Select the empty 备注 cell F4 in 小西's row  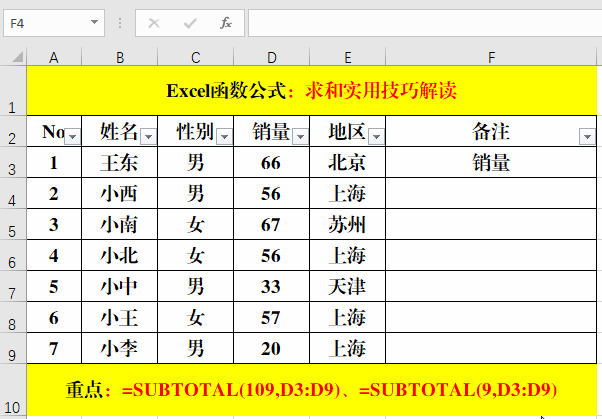[491, 193]
